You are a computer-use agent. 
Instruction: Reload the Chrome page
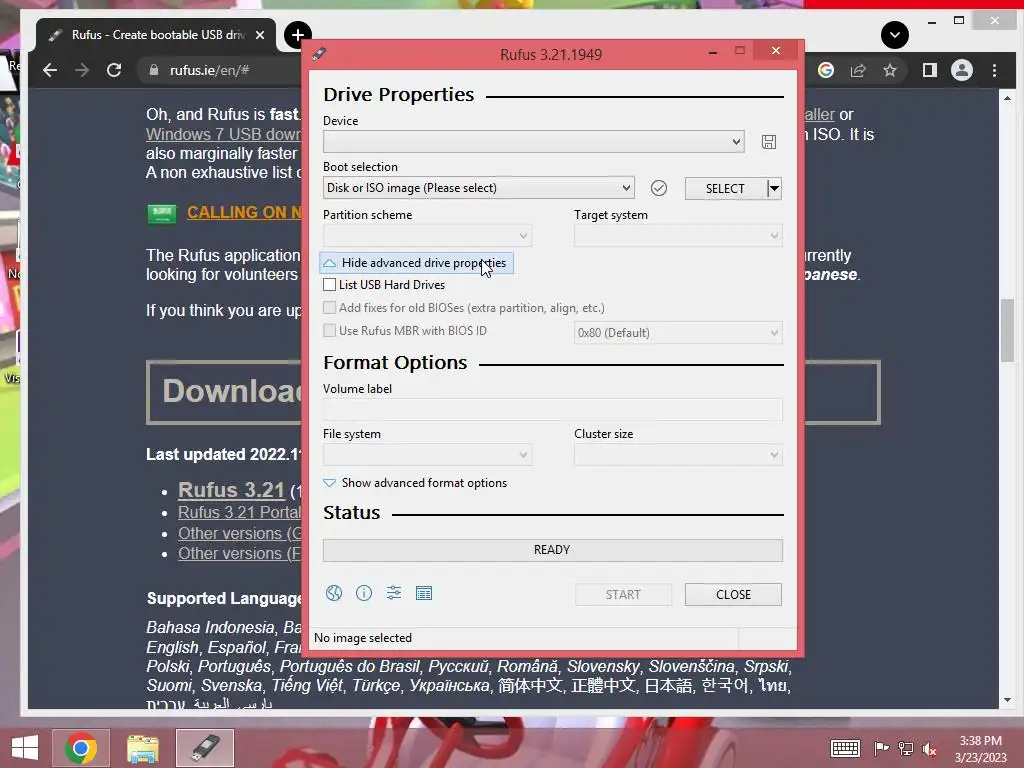click(x=114, y=70)
